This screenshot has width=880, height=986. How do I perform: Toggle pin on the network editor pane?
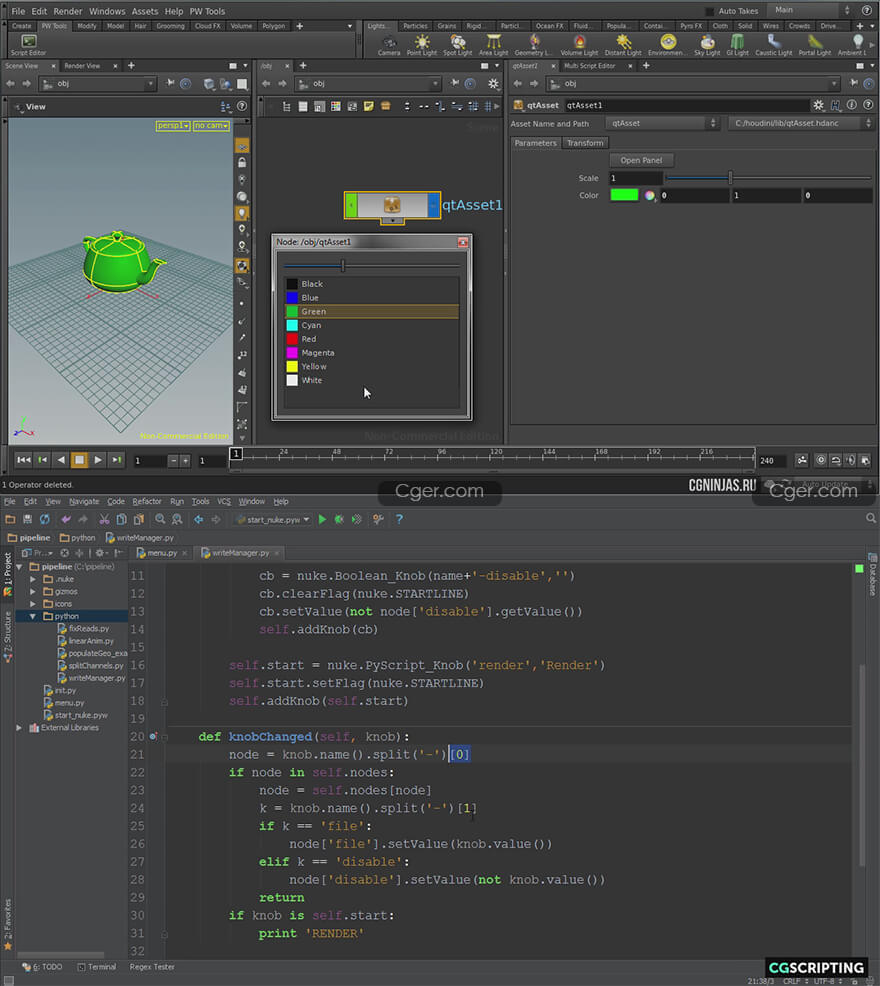455,83
